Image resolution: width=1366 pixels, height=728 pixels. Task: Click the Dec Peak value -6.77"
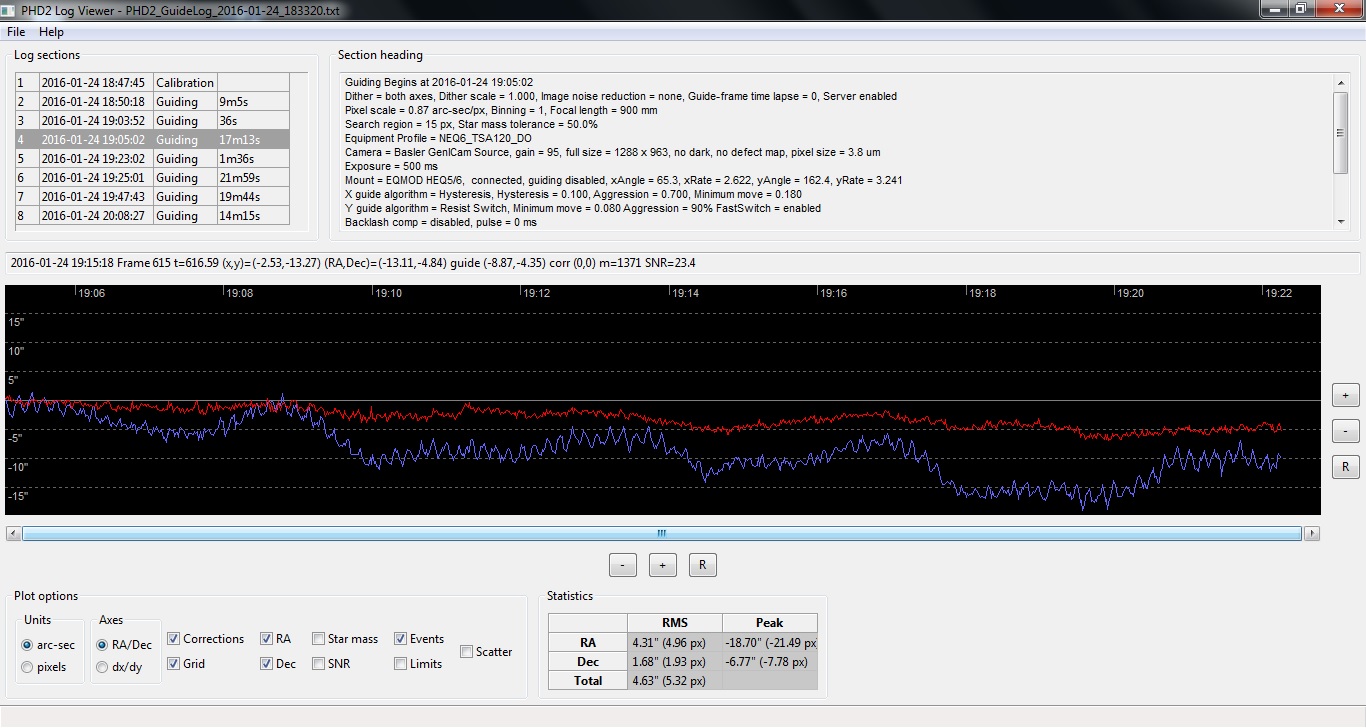(770, 662)
